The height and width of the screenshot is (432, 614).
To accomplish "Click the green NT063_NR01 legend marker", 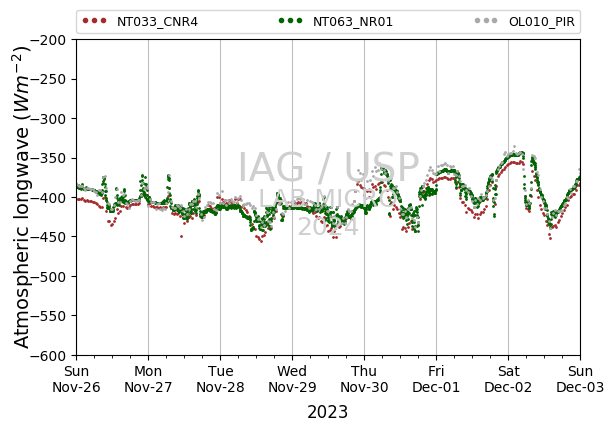I will (290, 20).
